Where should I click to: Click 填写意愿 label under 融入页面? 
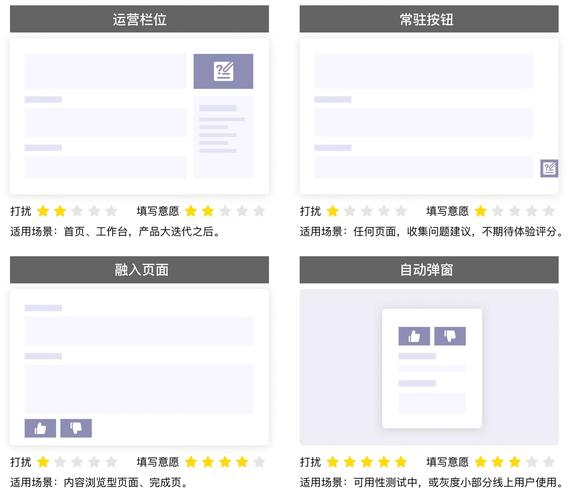158,462
